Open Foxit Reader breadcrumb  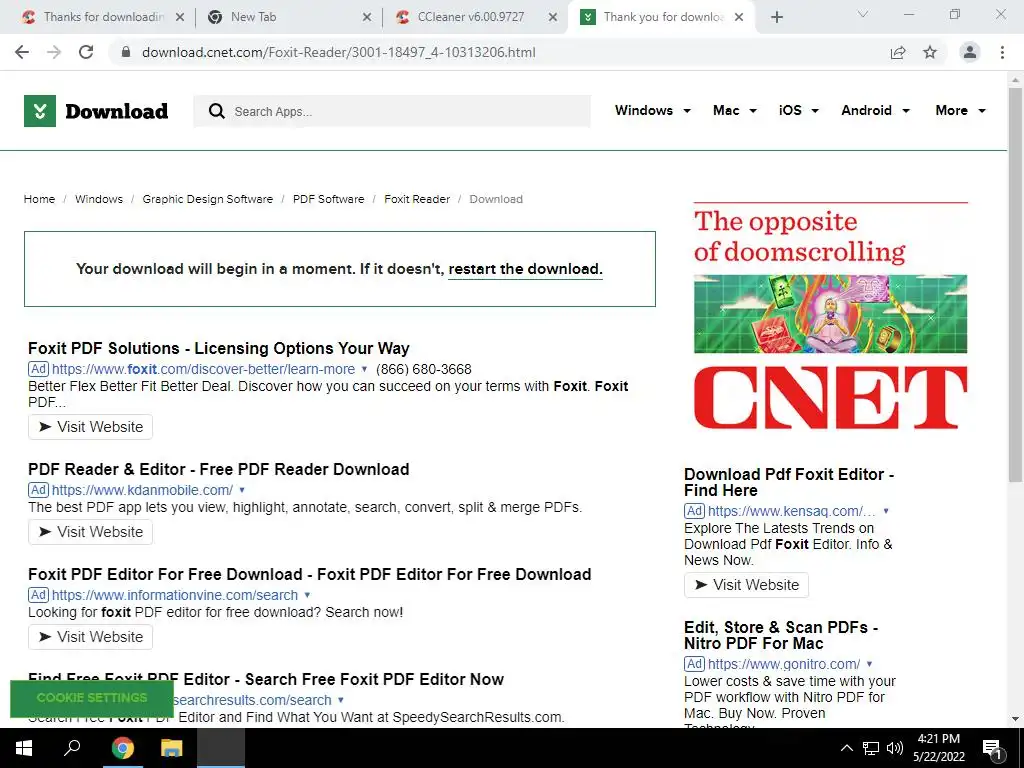click(417, 199)
